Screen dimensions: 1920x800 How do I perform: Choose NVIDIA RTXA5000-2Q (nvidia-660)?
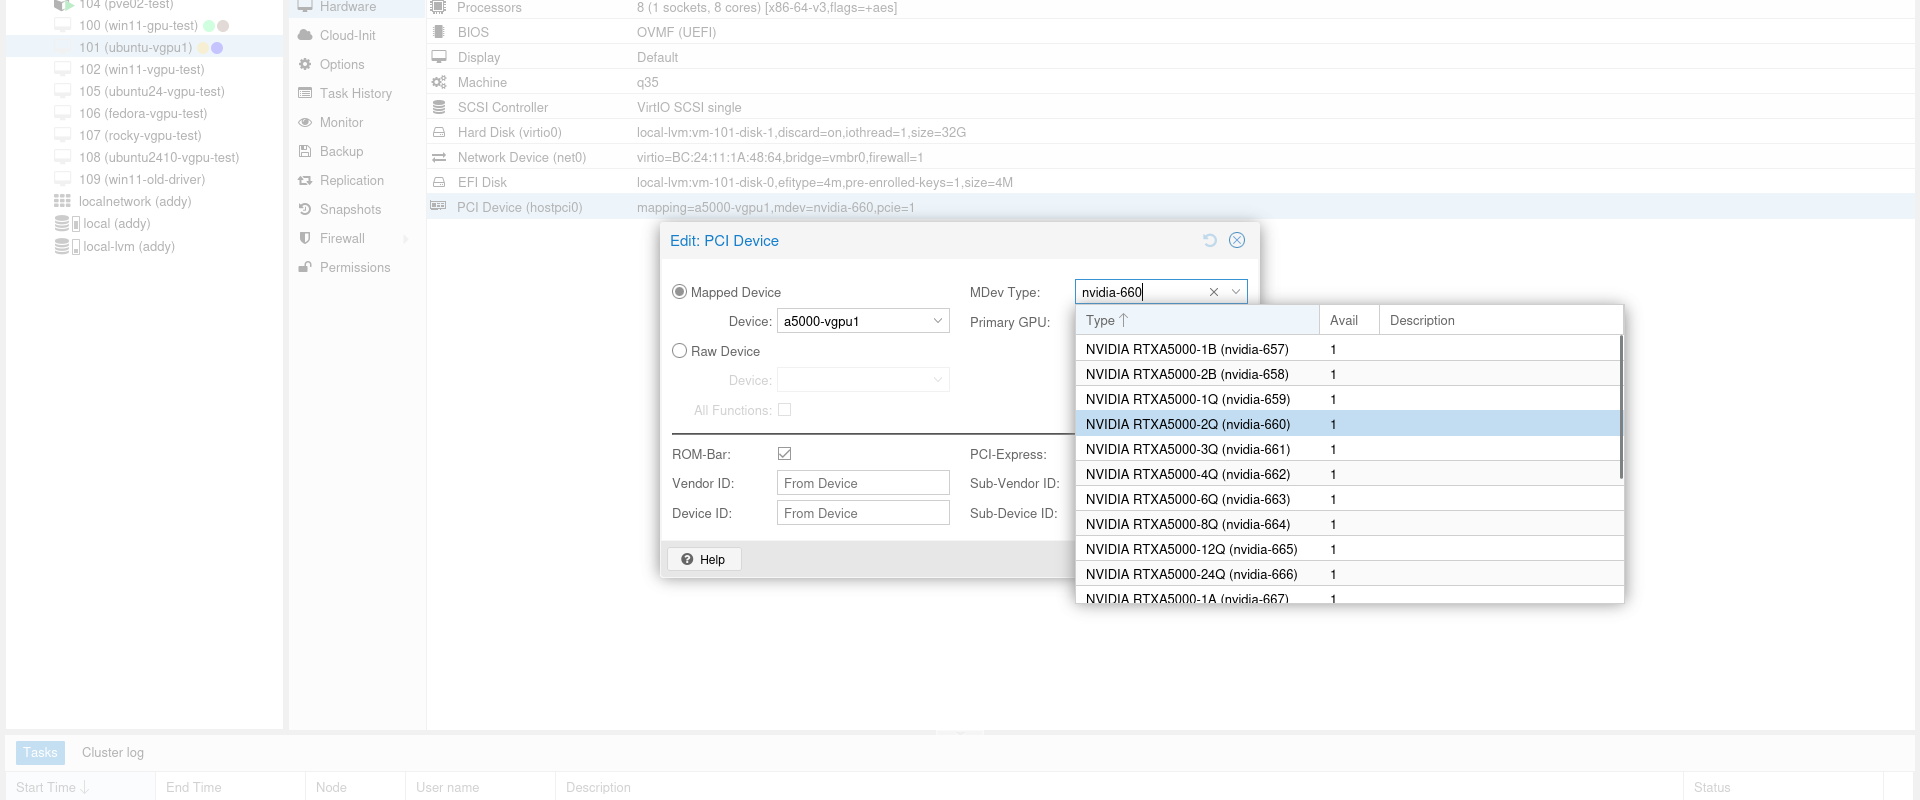(x=1347, y=424)
